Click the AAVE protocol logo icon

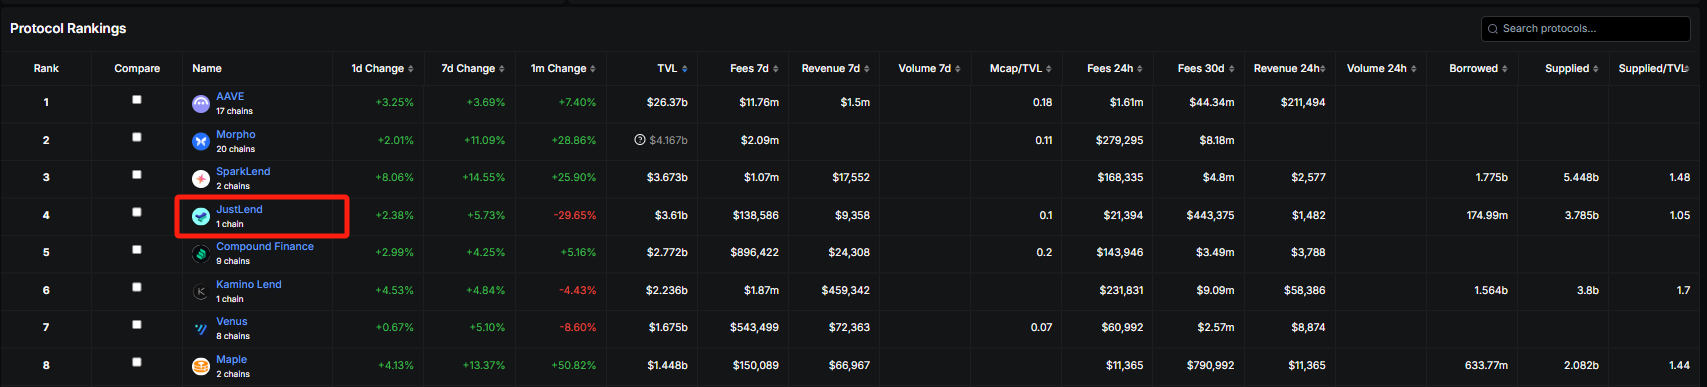pos(201,104)
